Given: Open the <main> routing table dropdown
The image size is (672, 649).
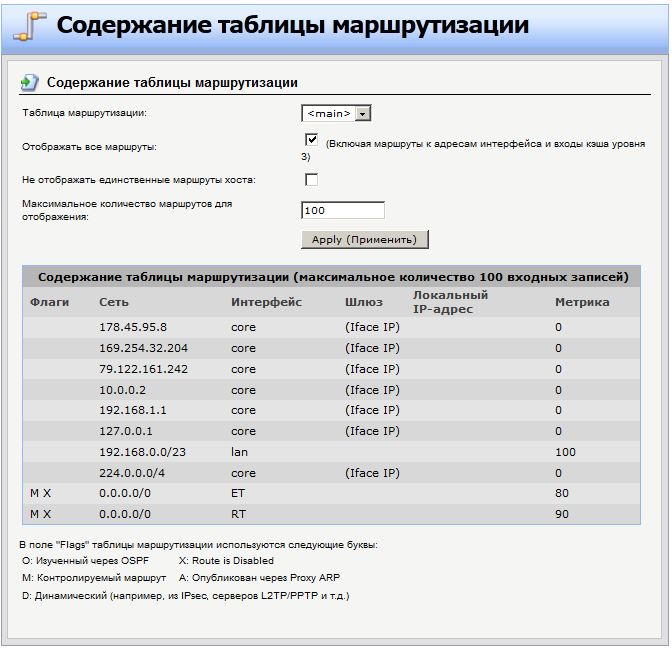Looking at the screenshot, I should point(337,114).
